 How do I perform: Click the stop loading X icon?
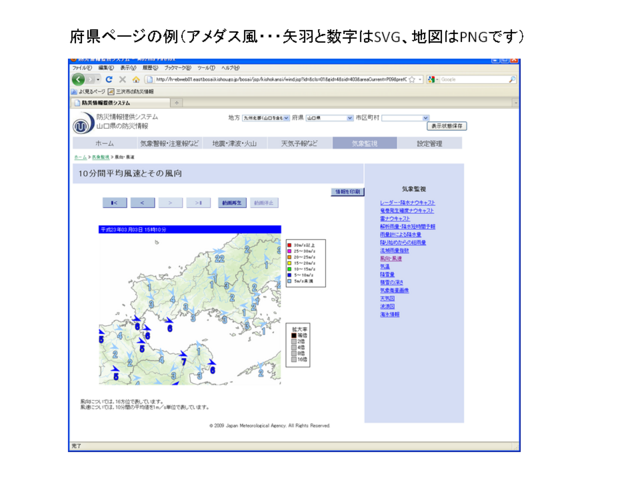[x=122, y=79]
